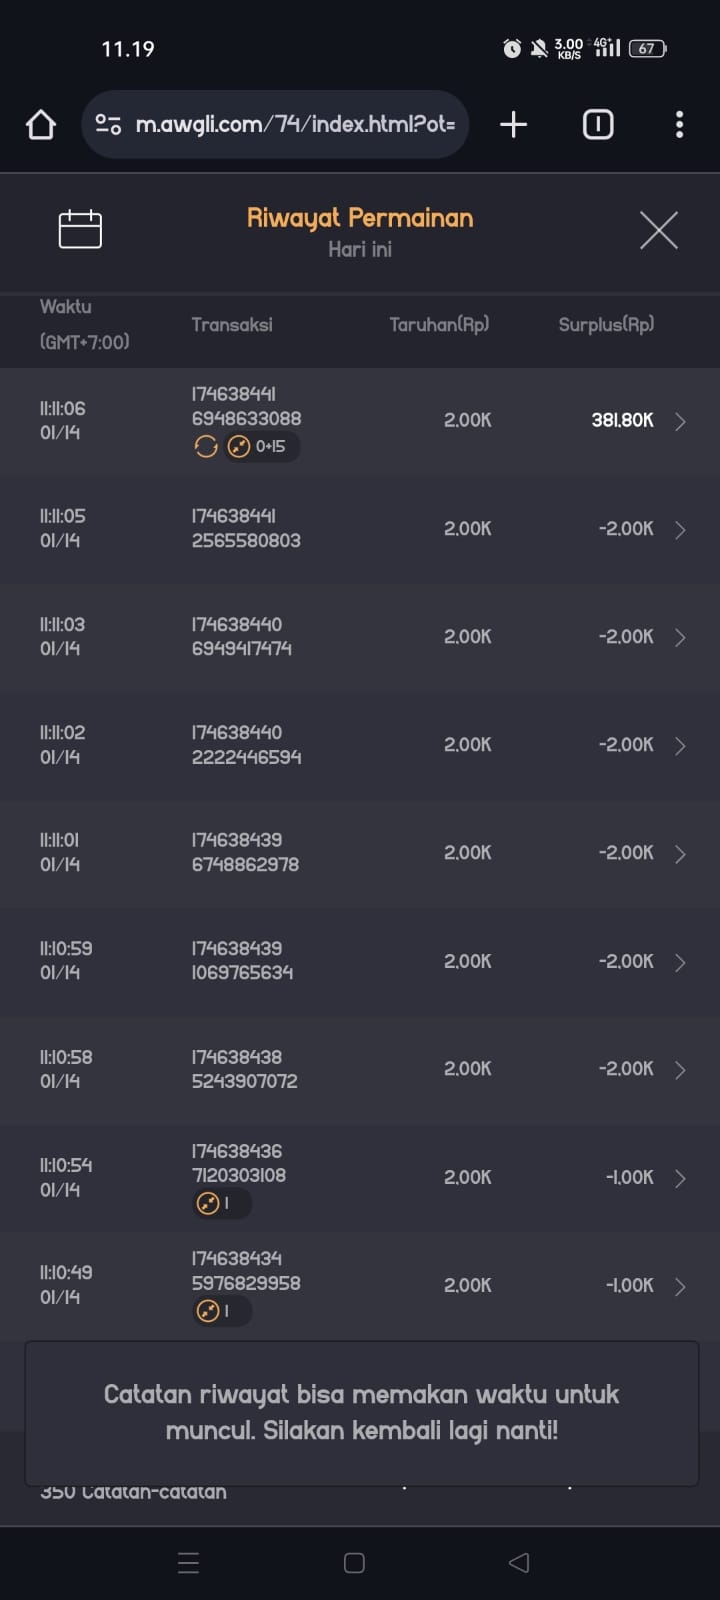Select the Hari ini date filter
This screenshot has height=1600, width=720.
click(x=360, y=250)
